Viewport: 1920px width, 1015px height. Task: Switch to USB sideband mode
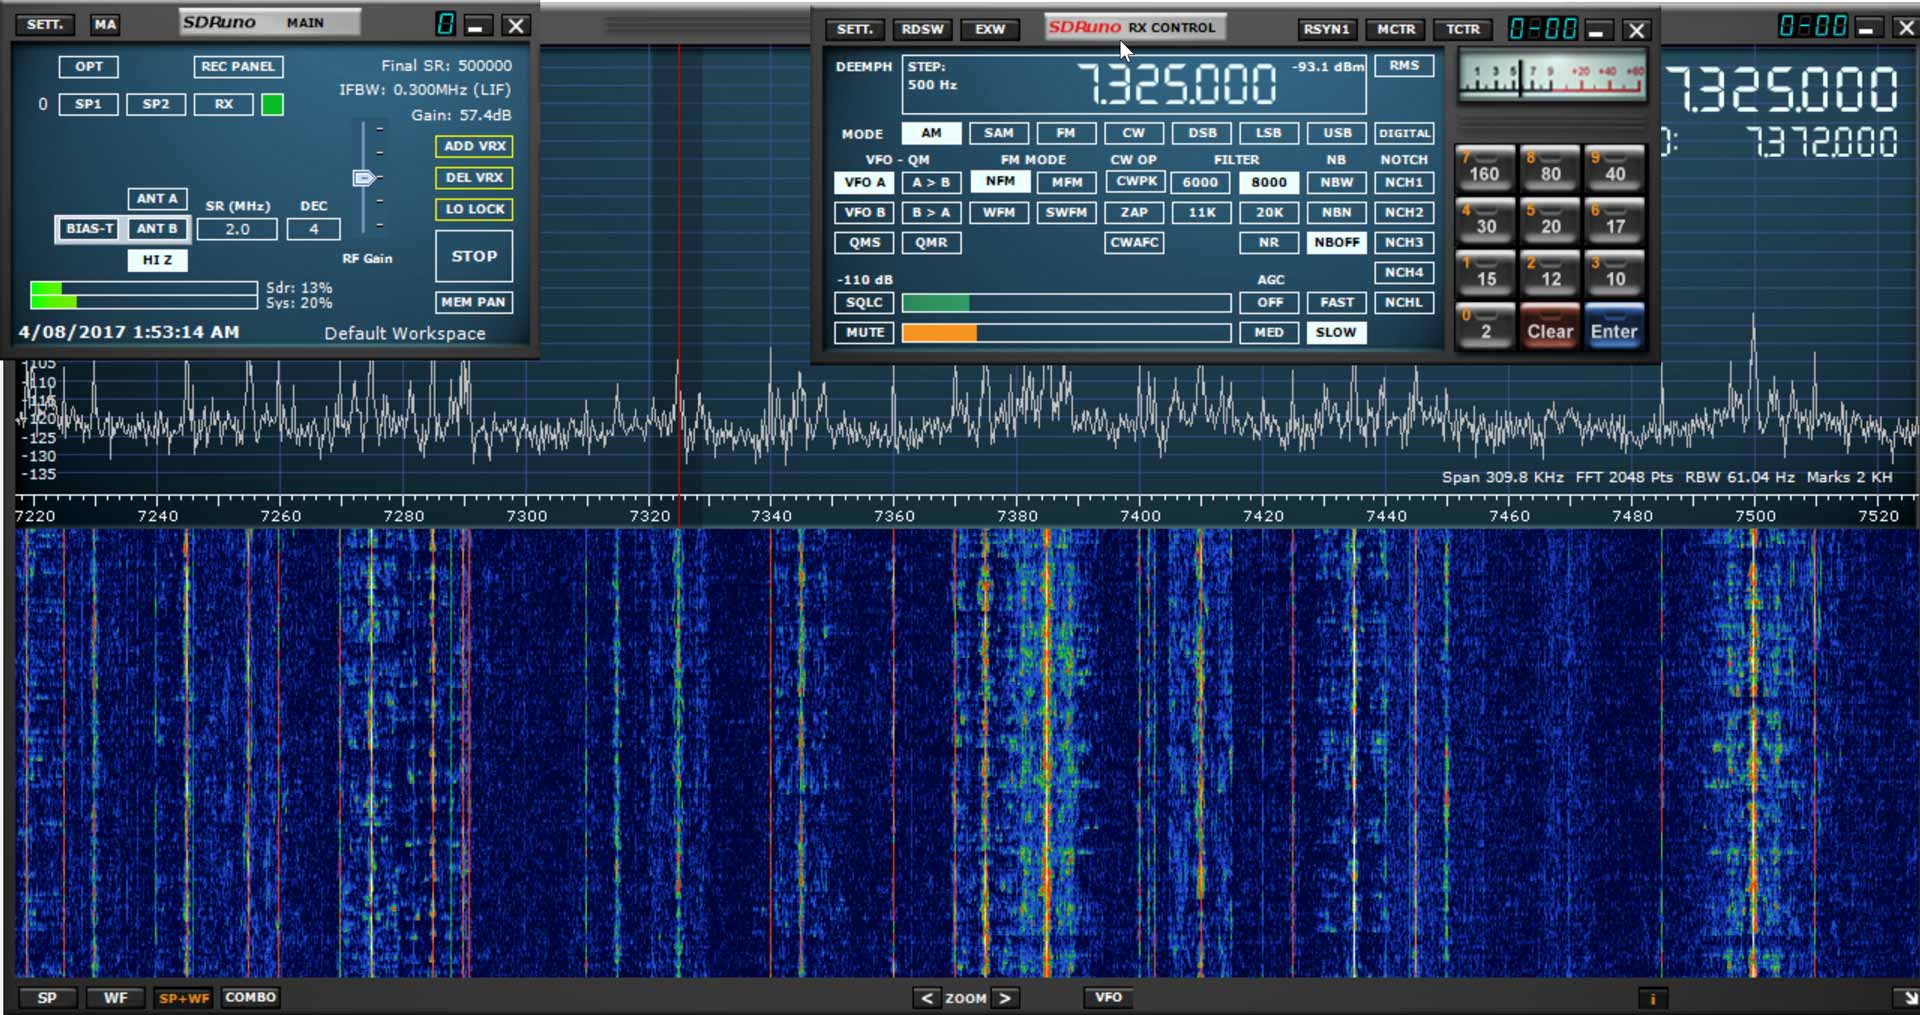(x=1336, y=133)
